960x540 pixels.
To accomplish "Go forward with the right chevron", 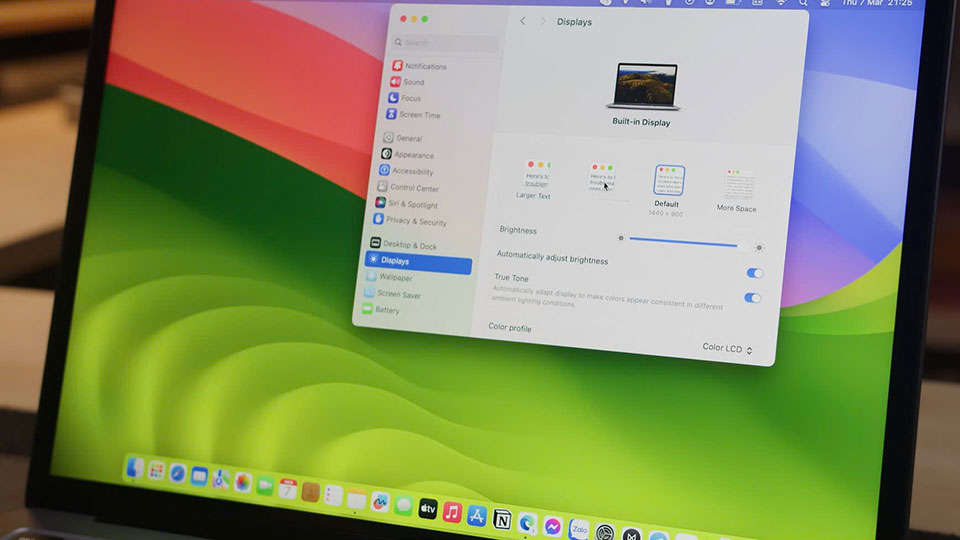I will (542, 21).
